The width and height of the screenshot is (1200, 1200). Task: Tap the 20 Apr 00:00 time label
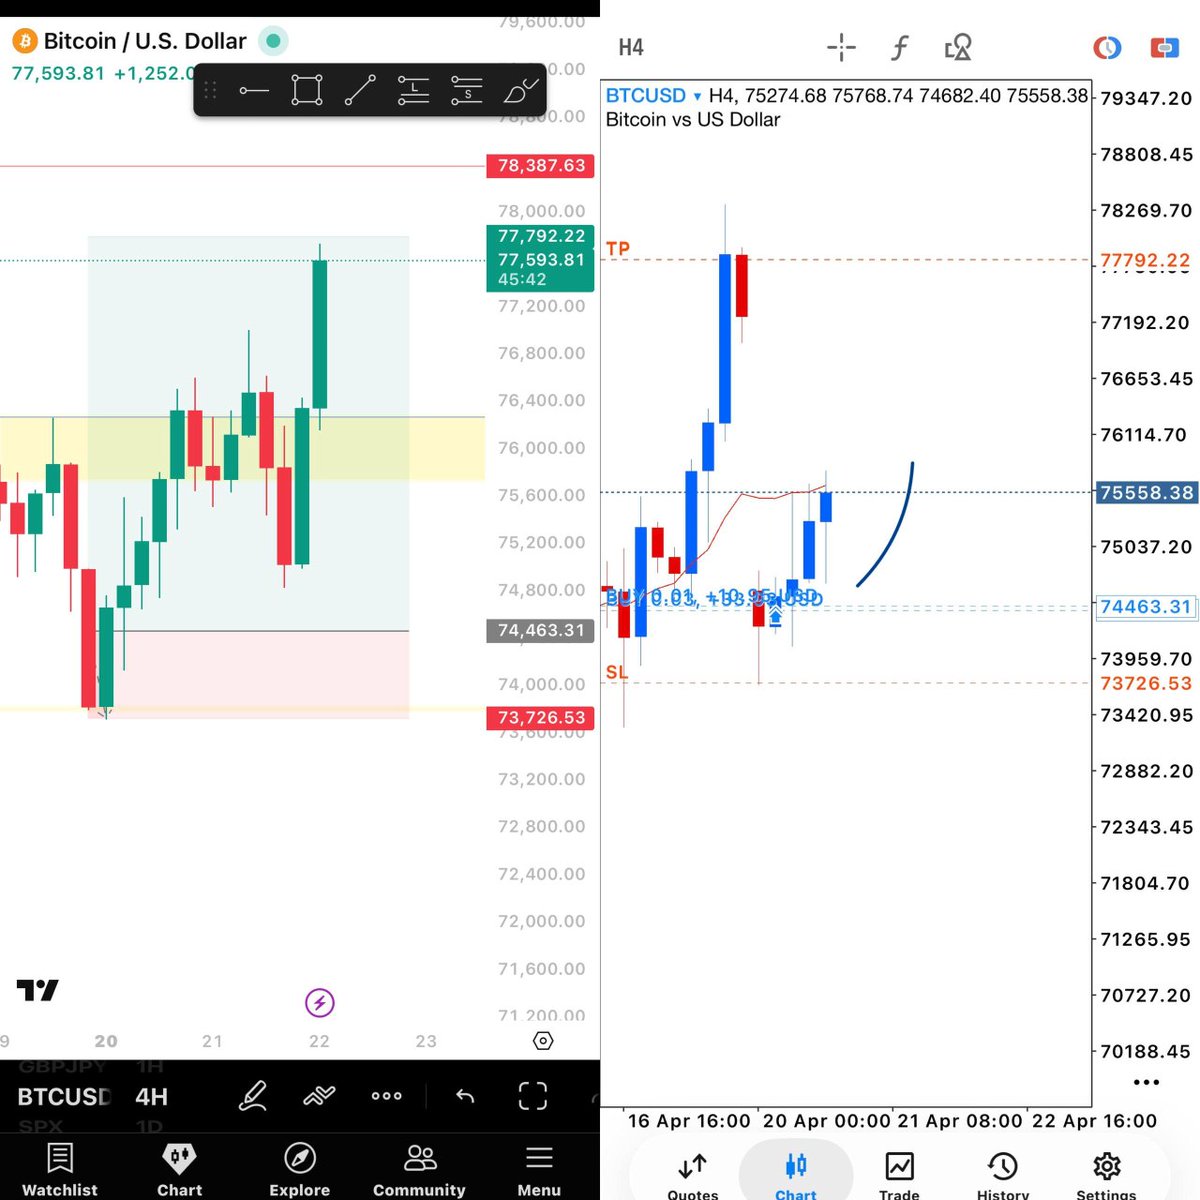pyautogui.click(x=826, y=1121)
